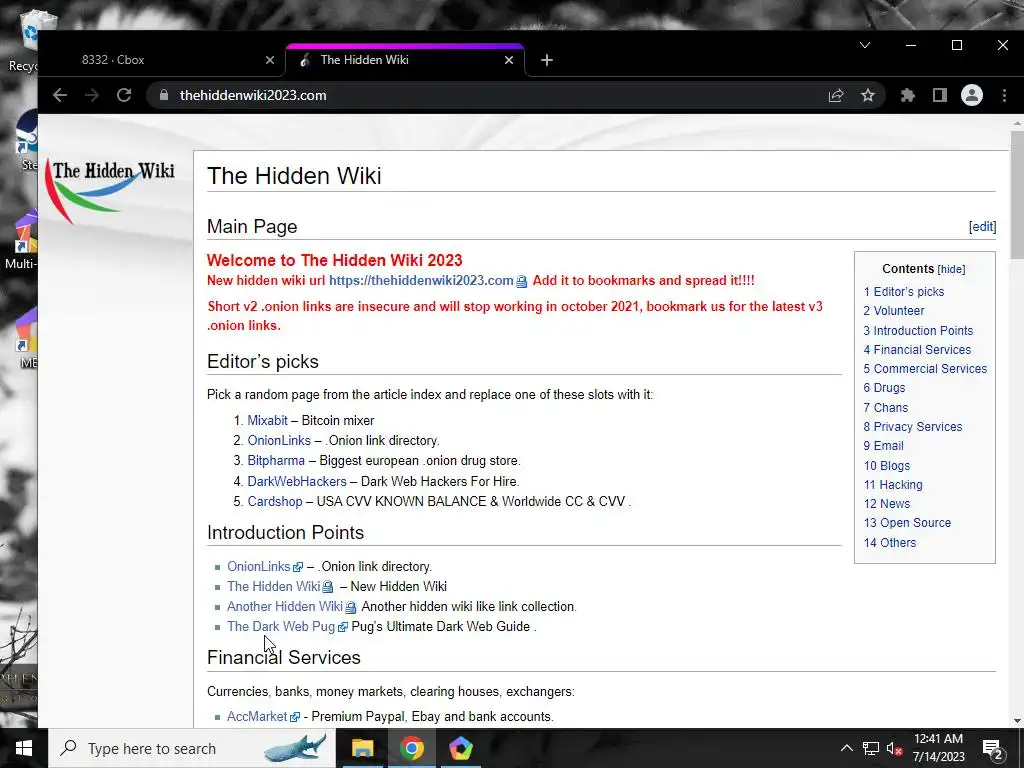Open the colorful hexagon app on taskbar
Viewport: 1024px width, 768px height.
(460, 748)
